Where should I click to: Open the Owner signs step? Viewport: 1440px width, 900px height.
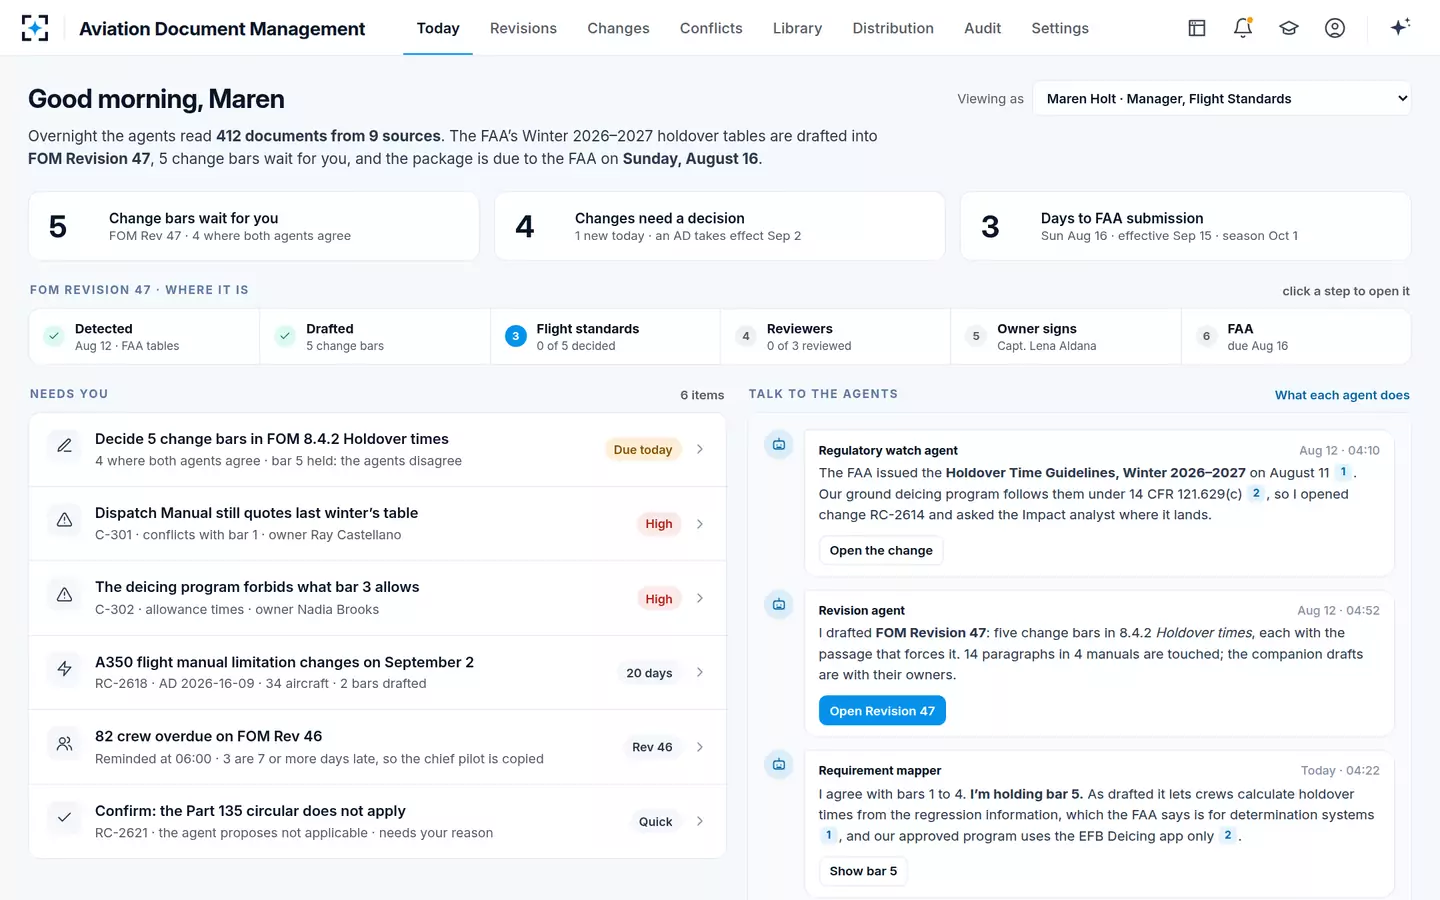[1066, 336]
